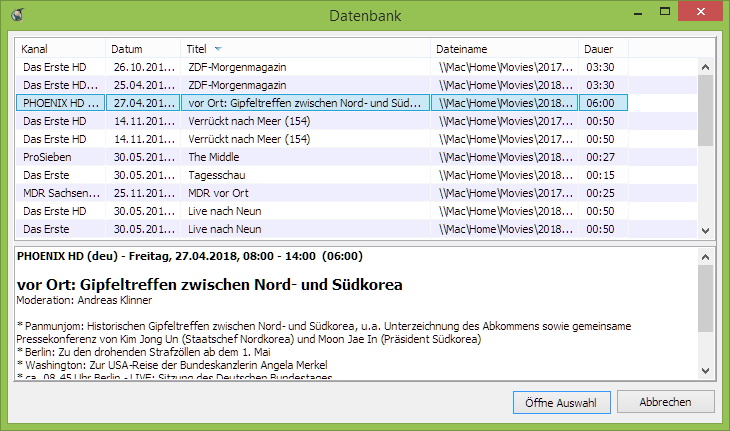Screen dimensions: 730x431
Task: Select the ProSieben The Middle recording
Action: (x=300, y=157)
